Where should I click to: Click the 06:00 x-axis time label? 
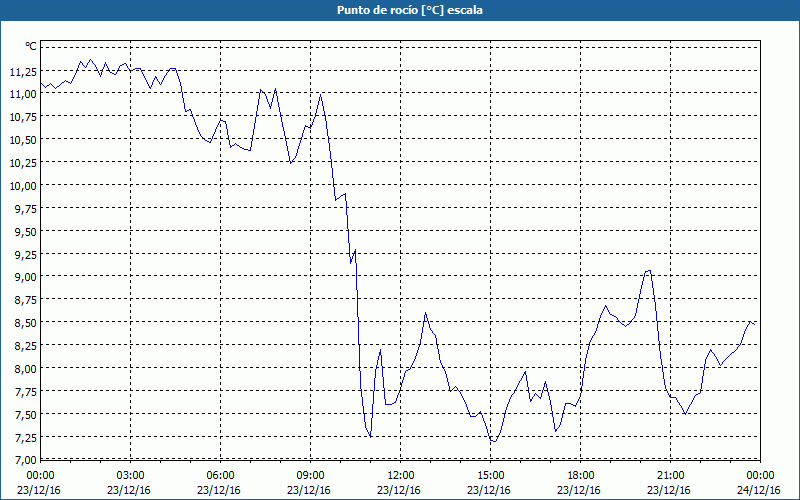coord(220,476)
